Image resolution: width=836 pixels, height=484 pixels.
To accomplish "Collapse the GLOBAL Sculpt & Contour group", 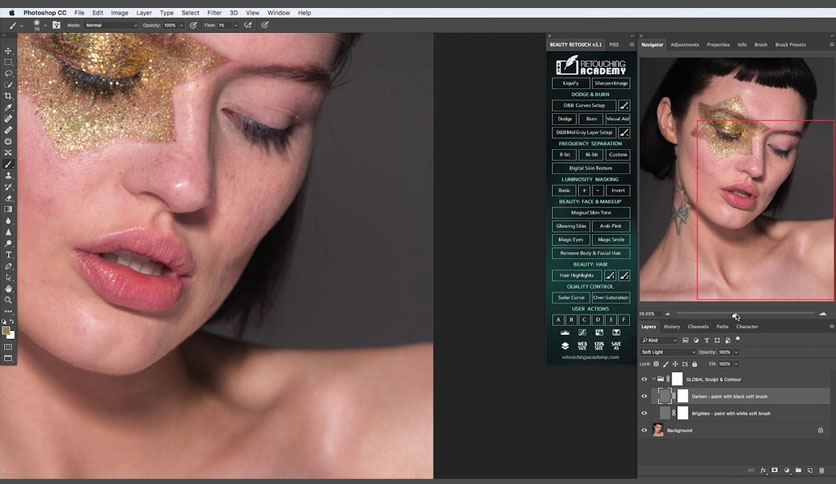I will click(654, 379).
